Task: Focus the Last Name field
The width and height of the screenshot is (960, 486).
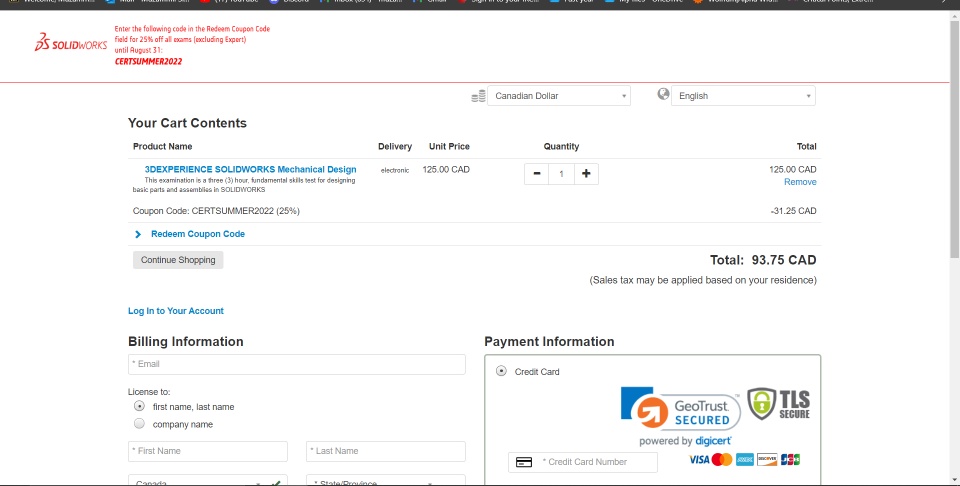Action: (x=386, y=451)
